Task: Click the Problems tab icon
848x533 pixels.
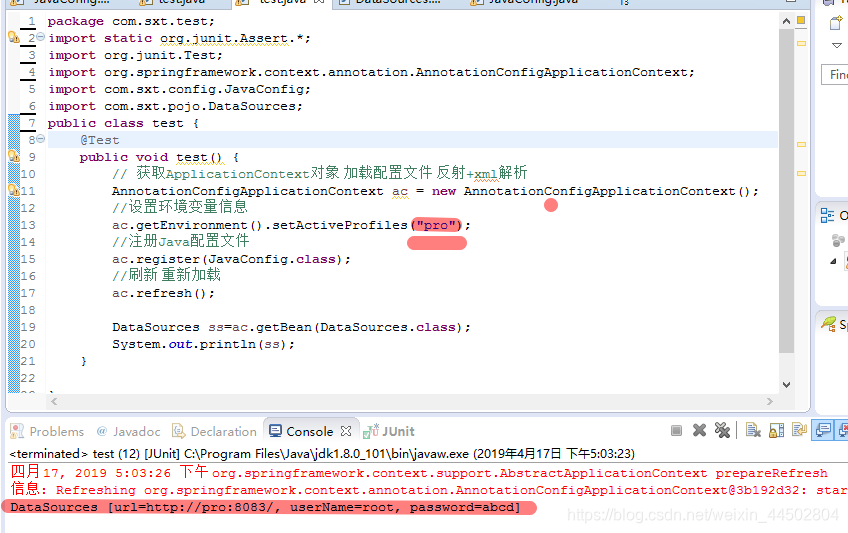Action: click(17, 431)
